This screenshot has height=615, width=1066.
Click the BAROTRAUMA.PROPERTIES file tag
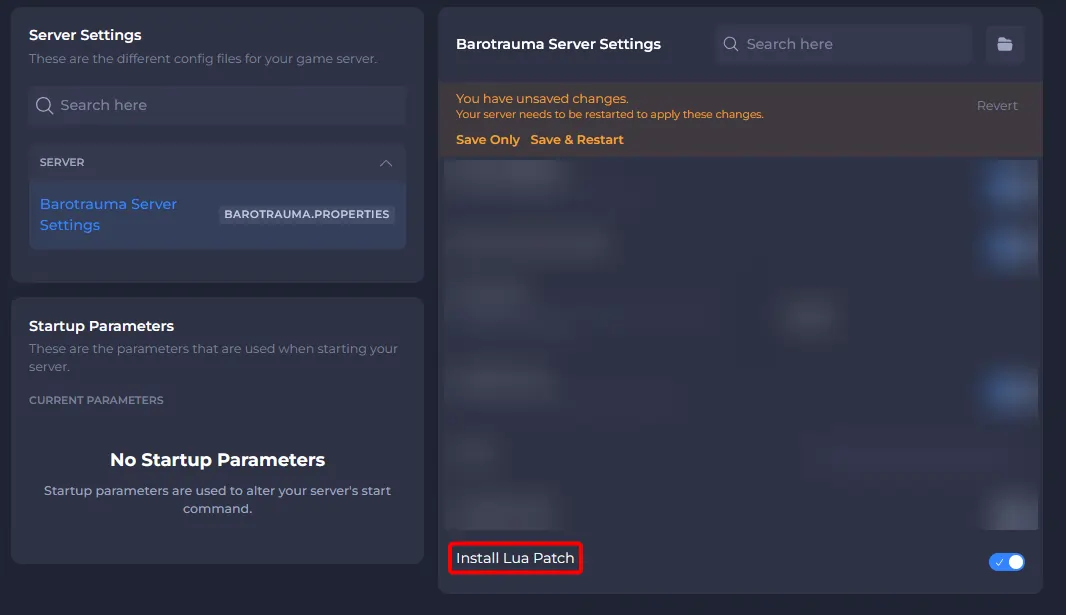(307, 214)
